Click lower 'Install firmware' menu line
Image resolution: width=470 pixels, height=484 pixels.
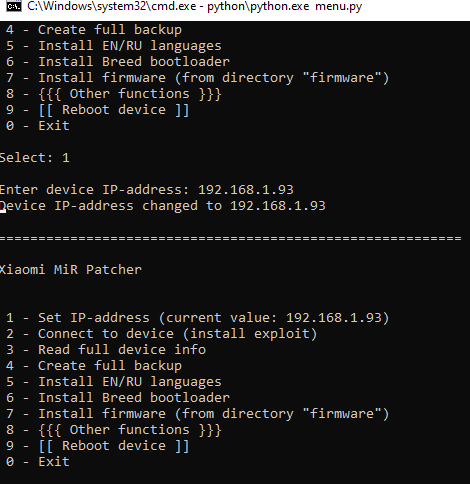197,414
